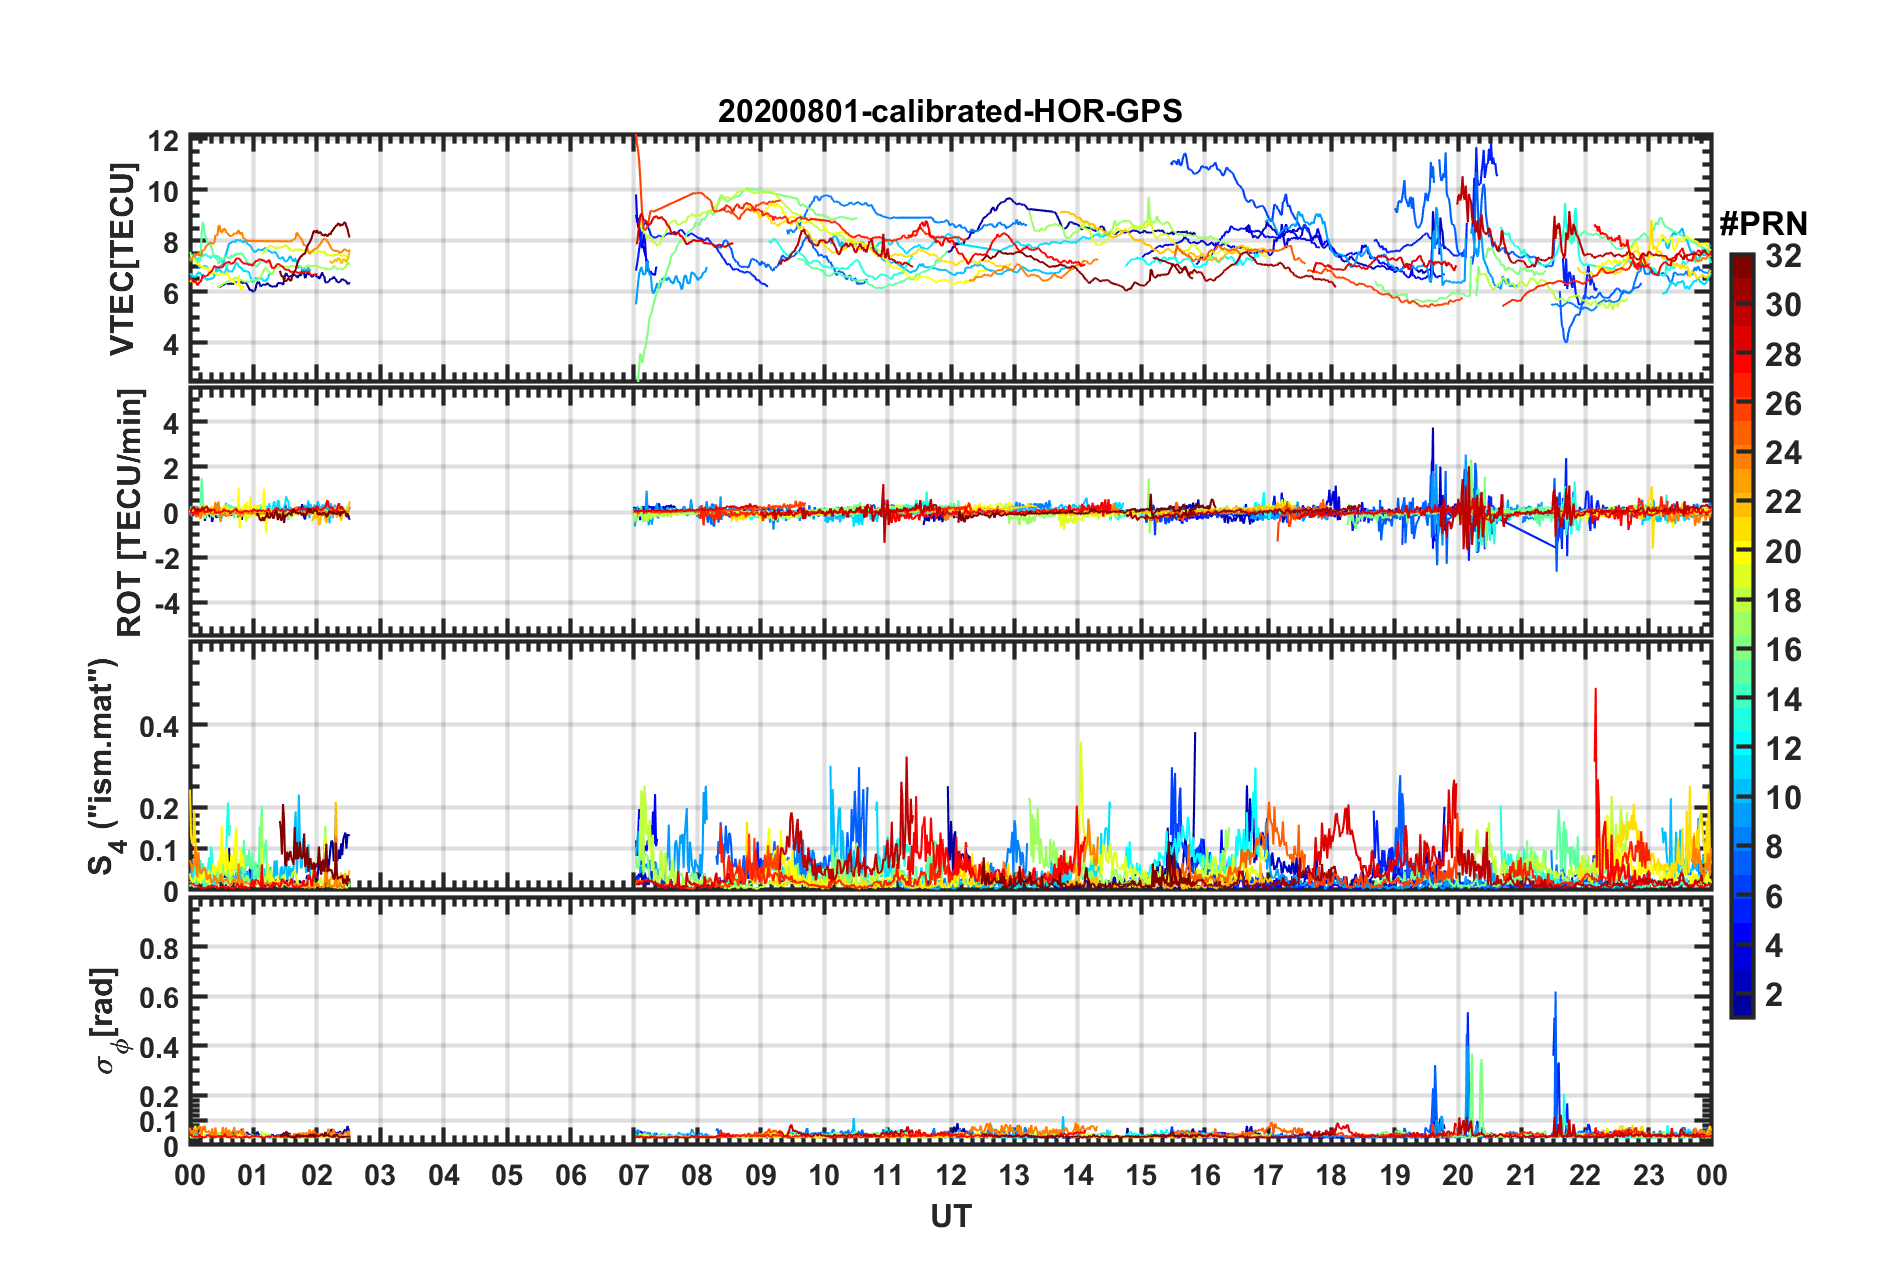Viewport: 1902px width, 1272px height.
Task: Click the #PRN colorbar title
Action: [x=1763, y=224]
